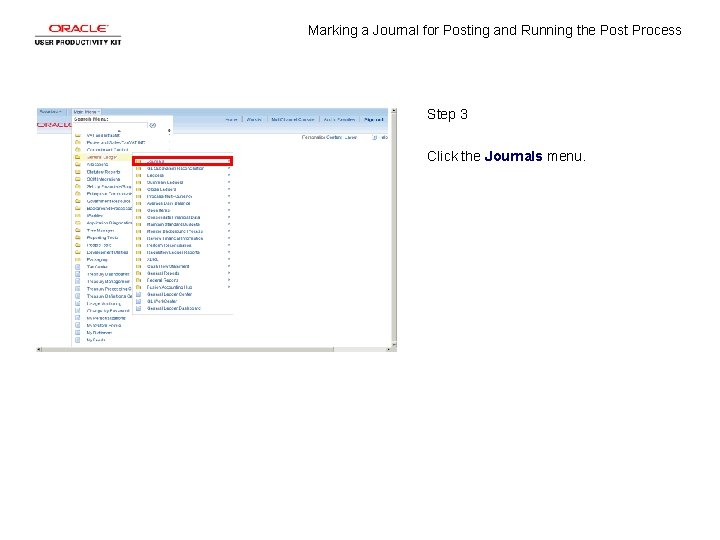Click the folder icon beside Statutory Reports
This screenshot has width=720, height=540.
click(78, 172)
